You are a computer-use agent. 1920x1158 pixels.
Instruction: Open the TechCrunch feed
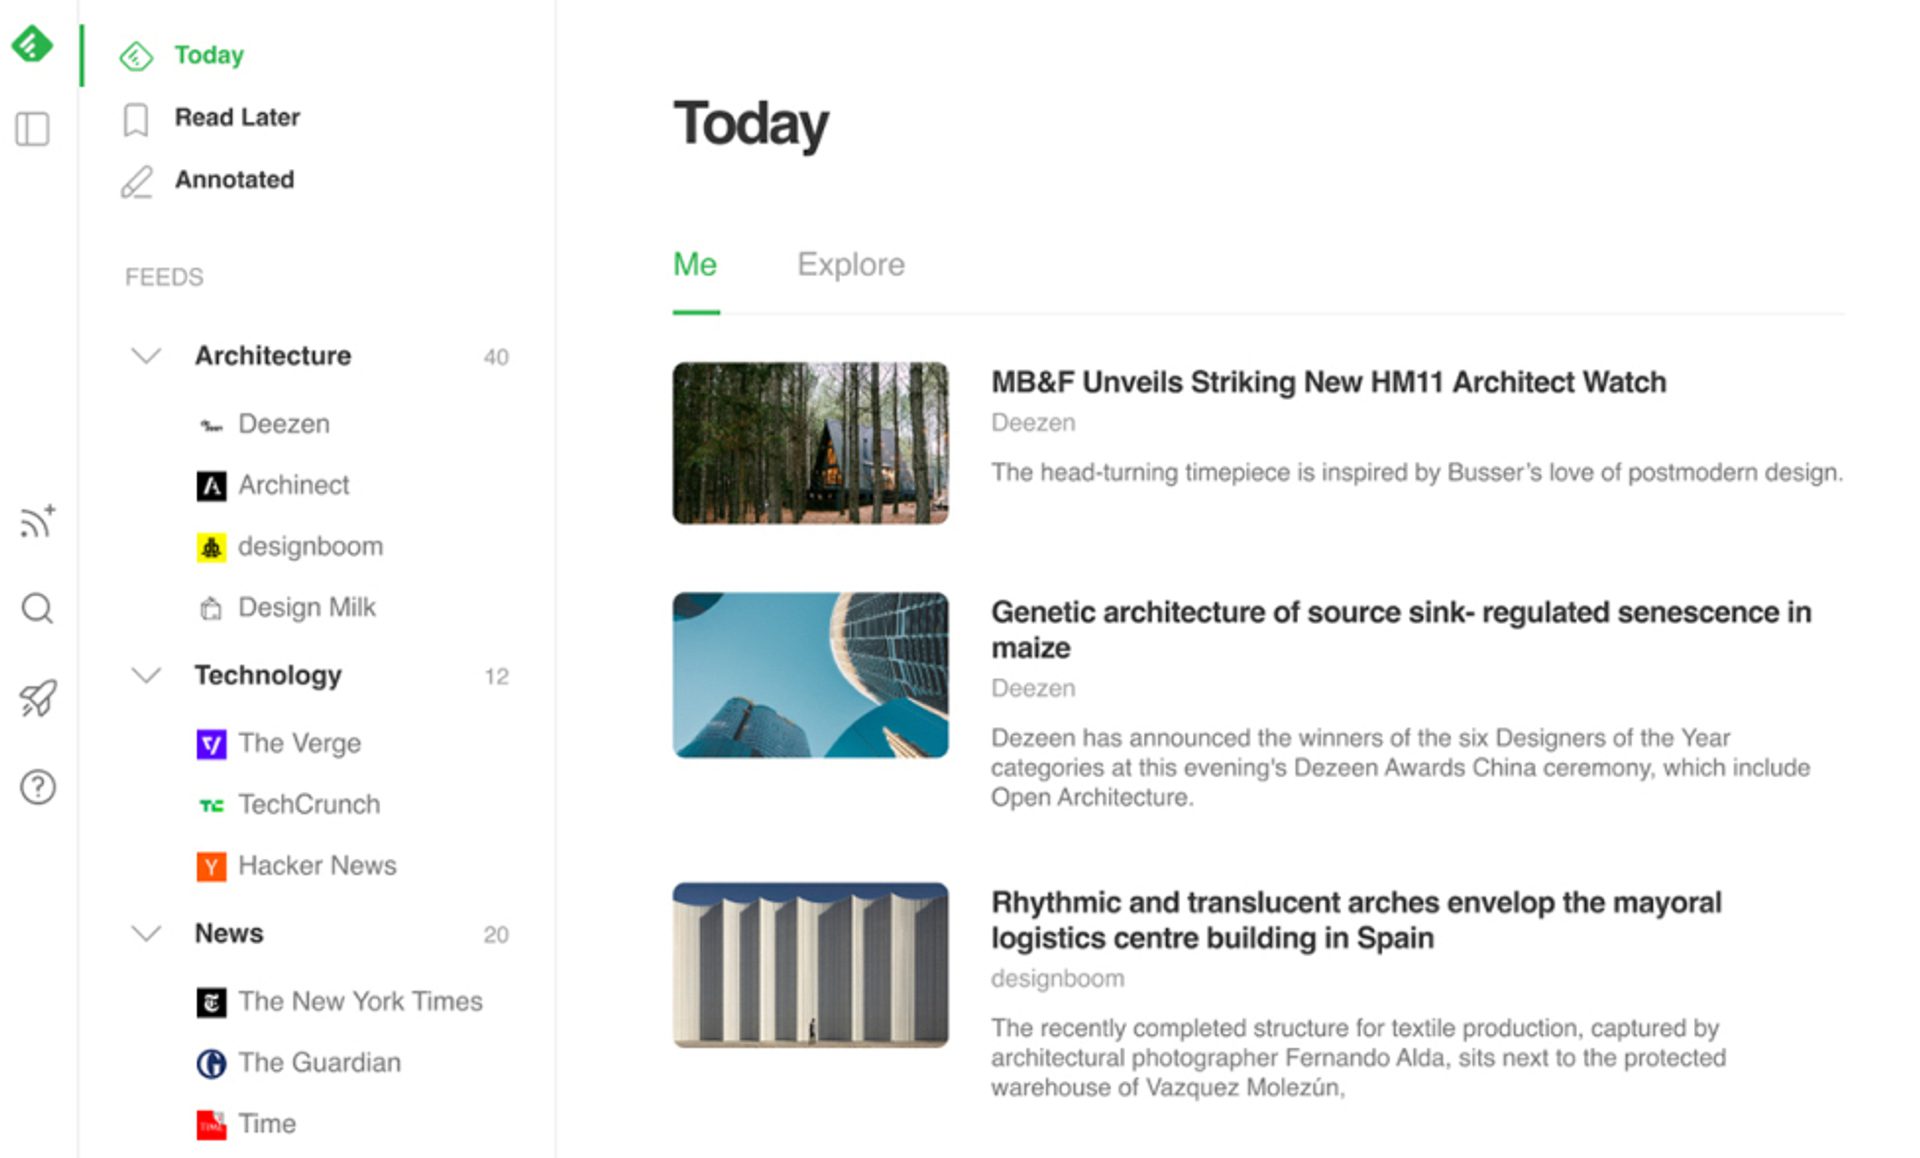[309, 805]
